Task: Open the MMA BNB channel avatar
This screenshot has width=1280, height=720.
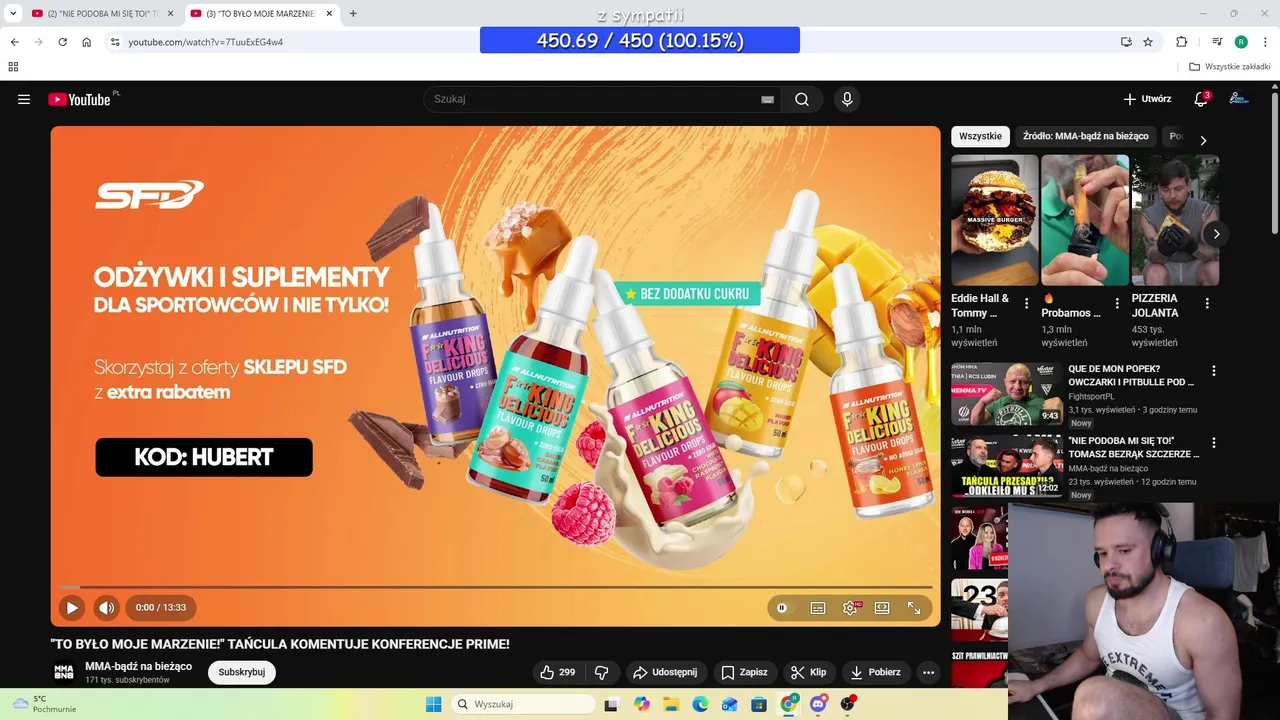Action: click(64, 672)
